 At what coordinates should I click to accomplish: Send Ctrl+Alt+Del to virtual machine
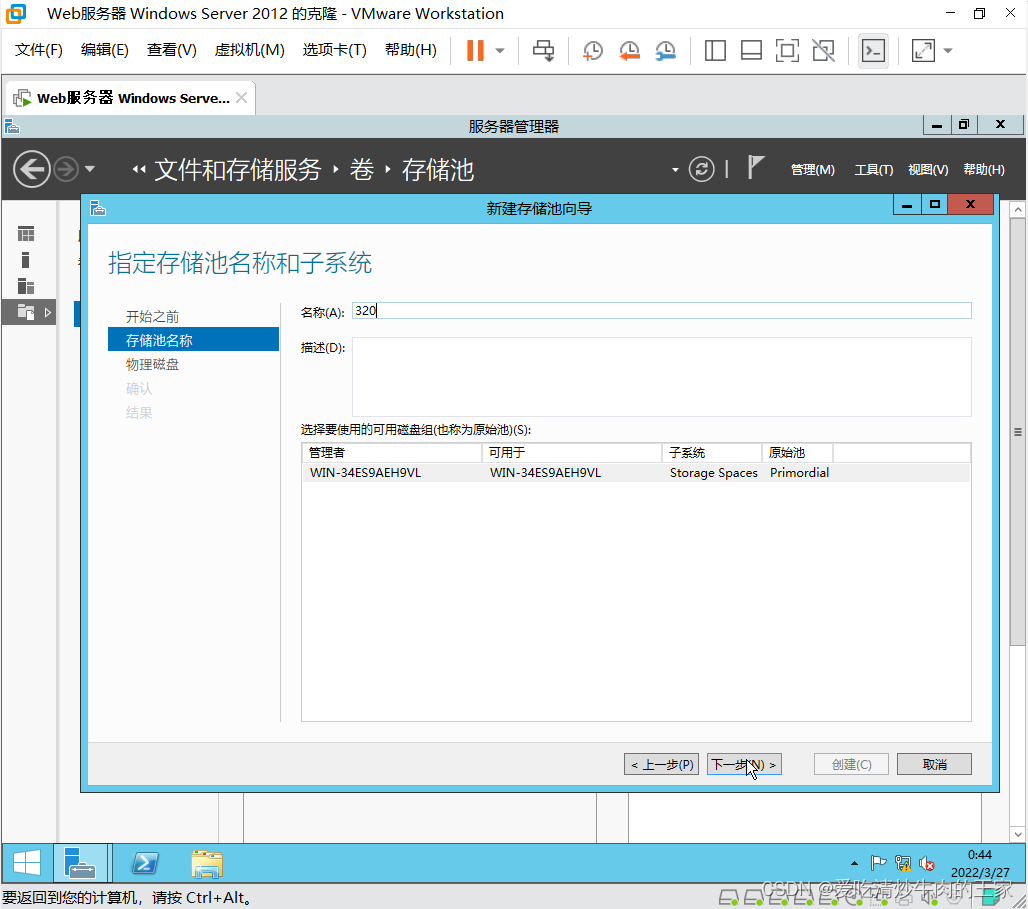coord(543,50)
